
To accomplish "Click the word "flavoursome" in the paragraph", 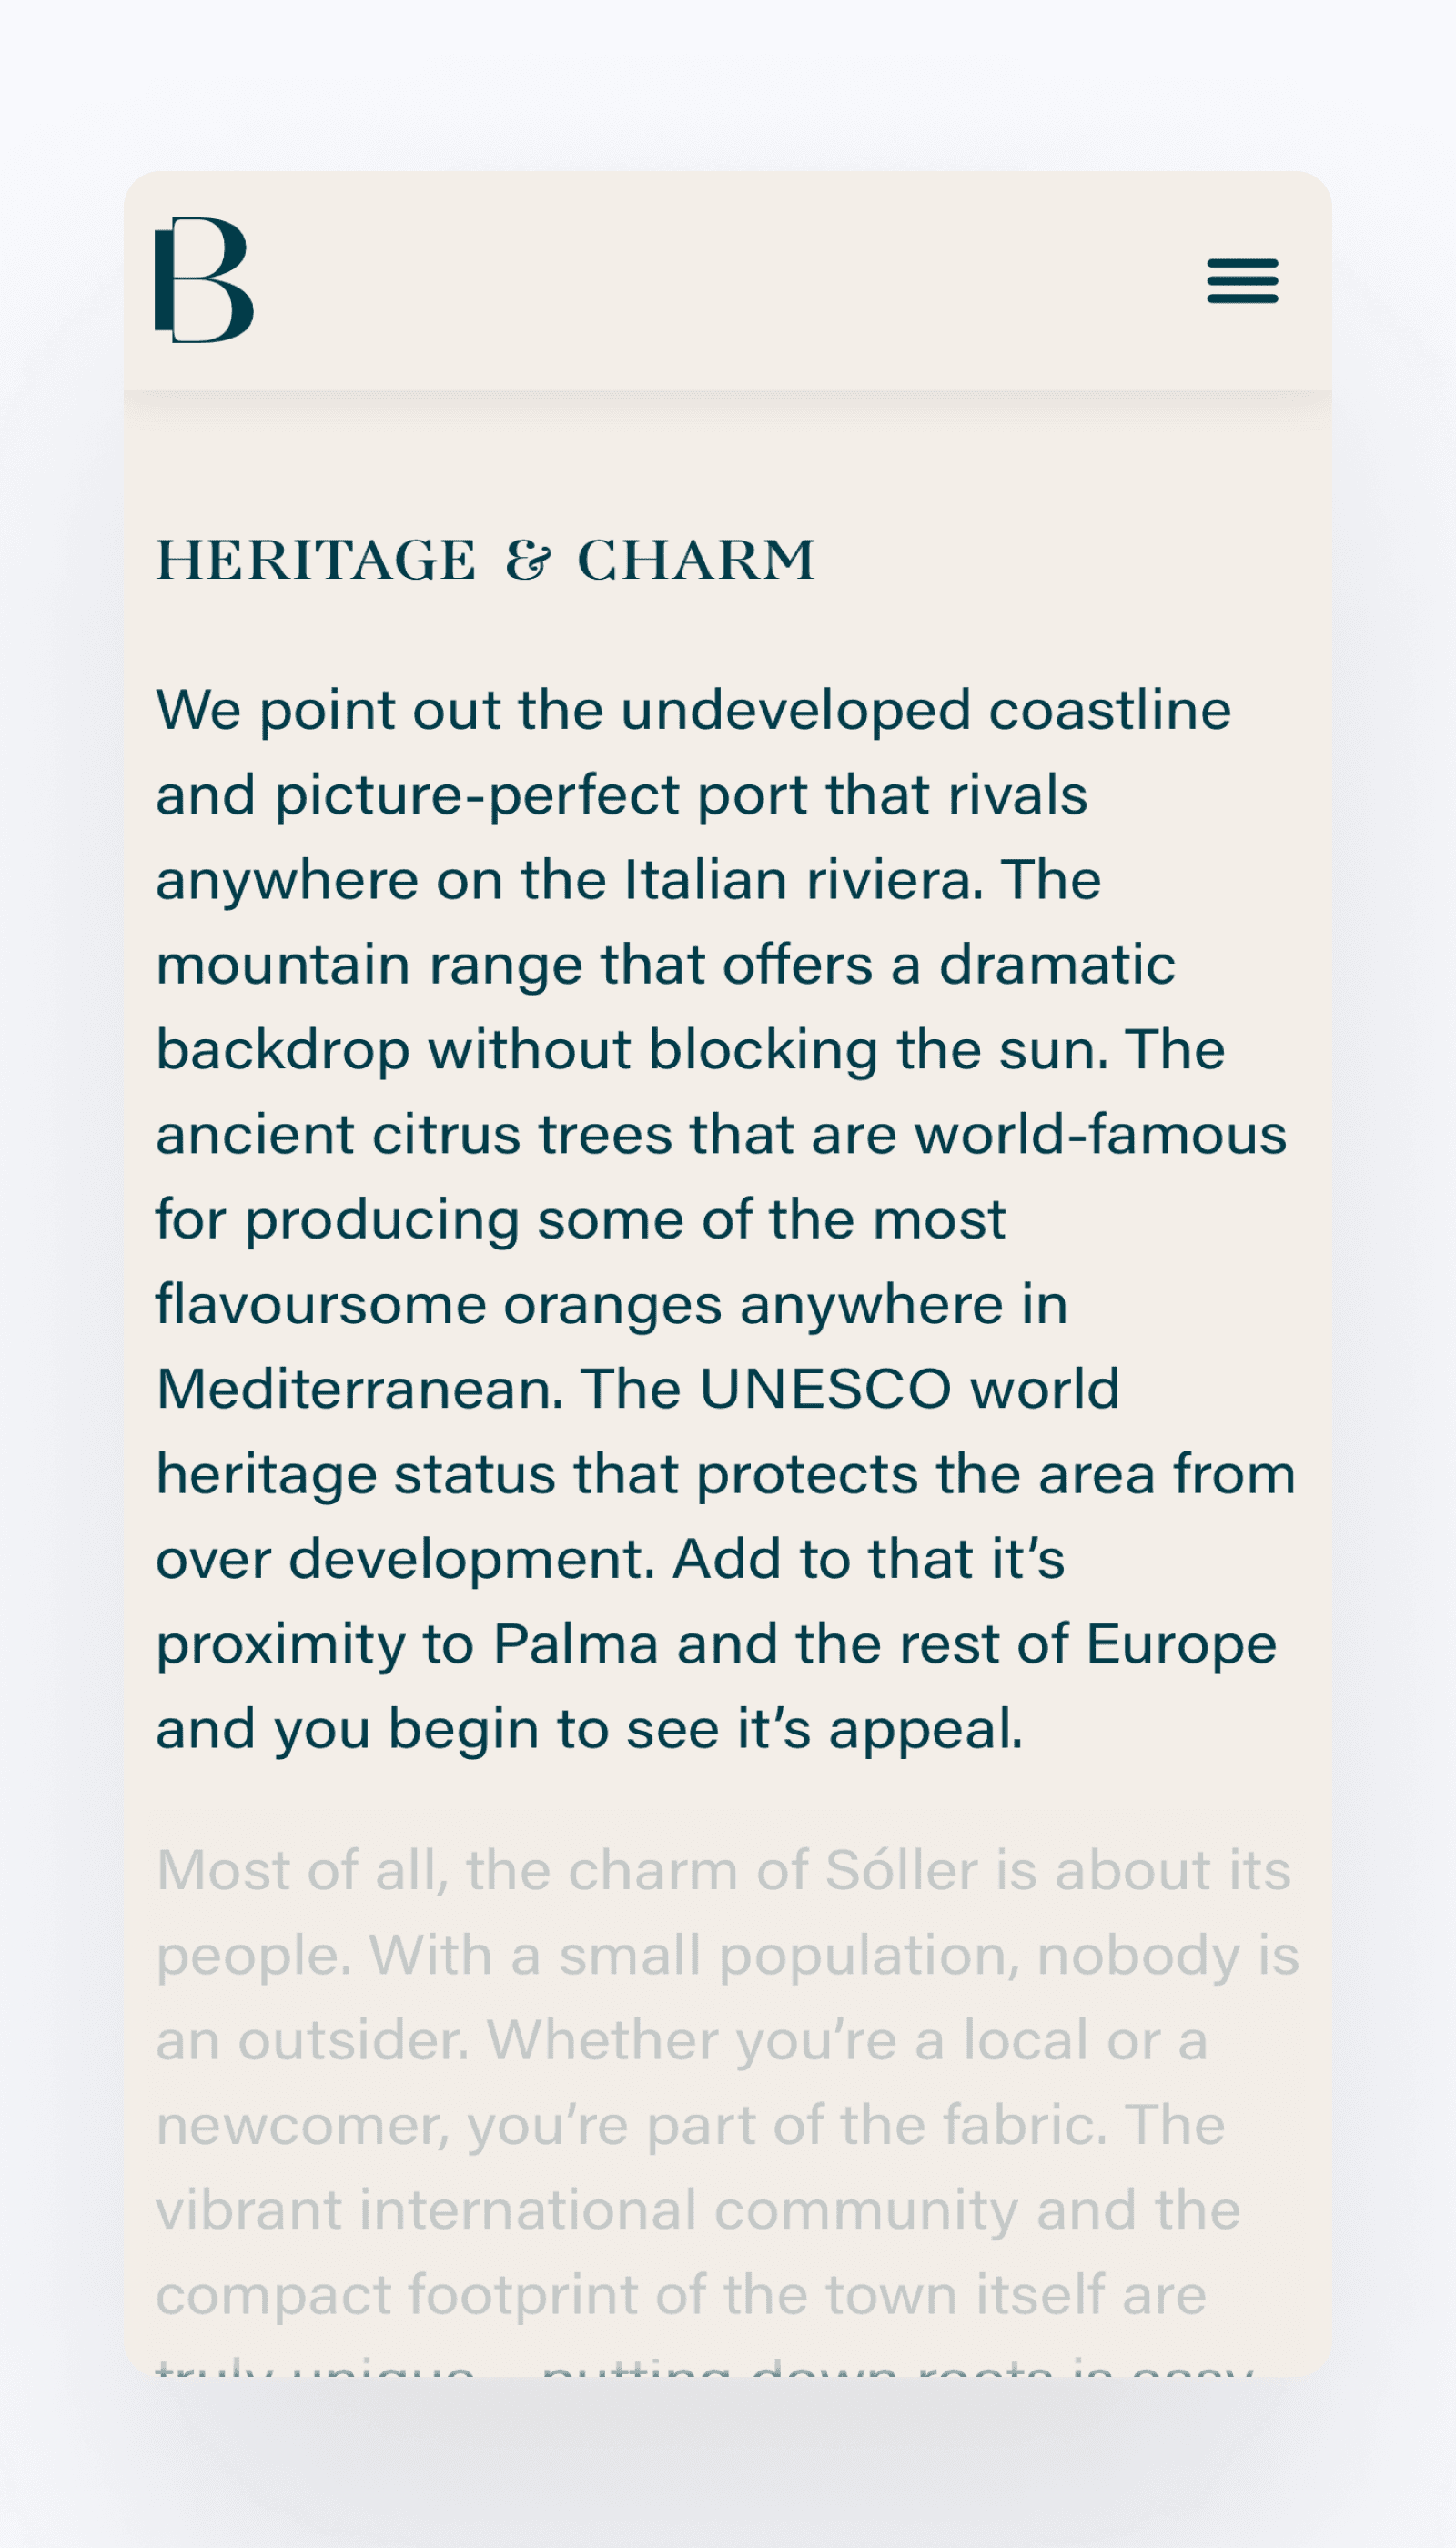I will [320, 1305].
